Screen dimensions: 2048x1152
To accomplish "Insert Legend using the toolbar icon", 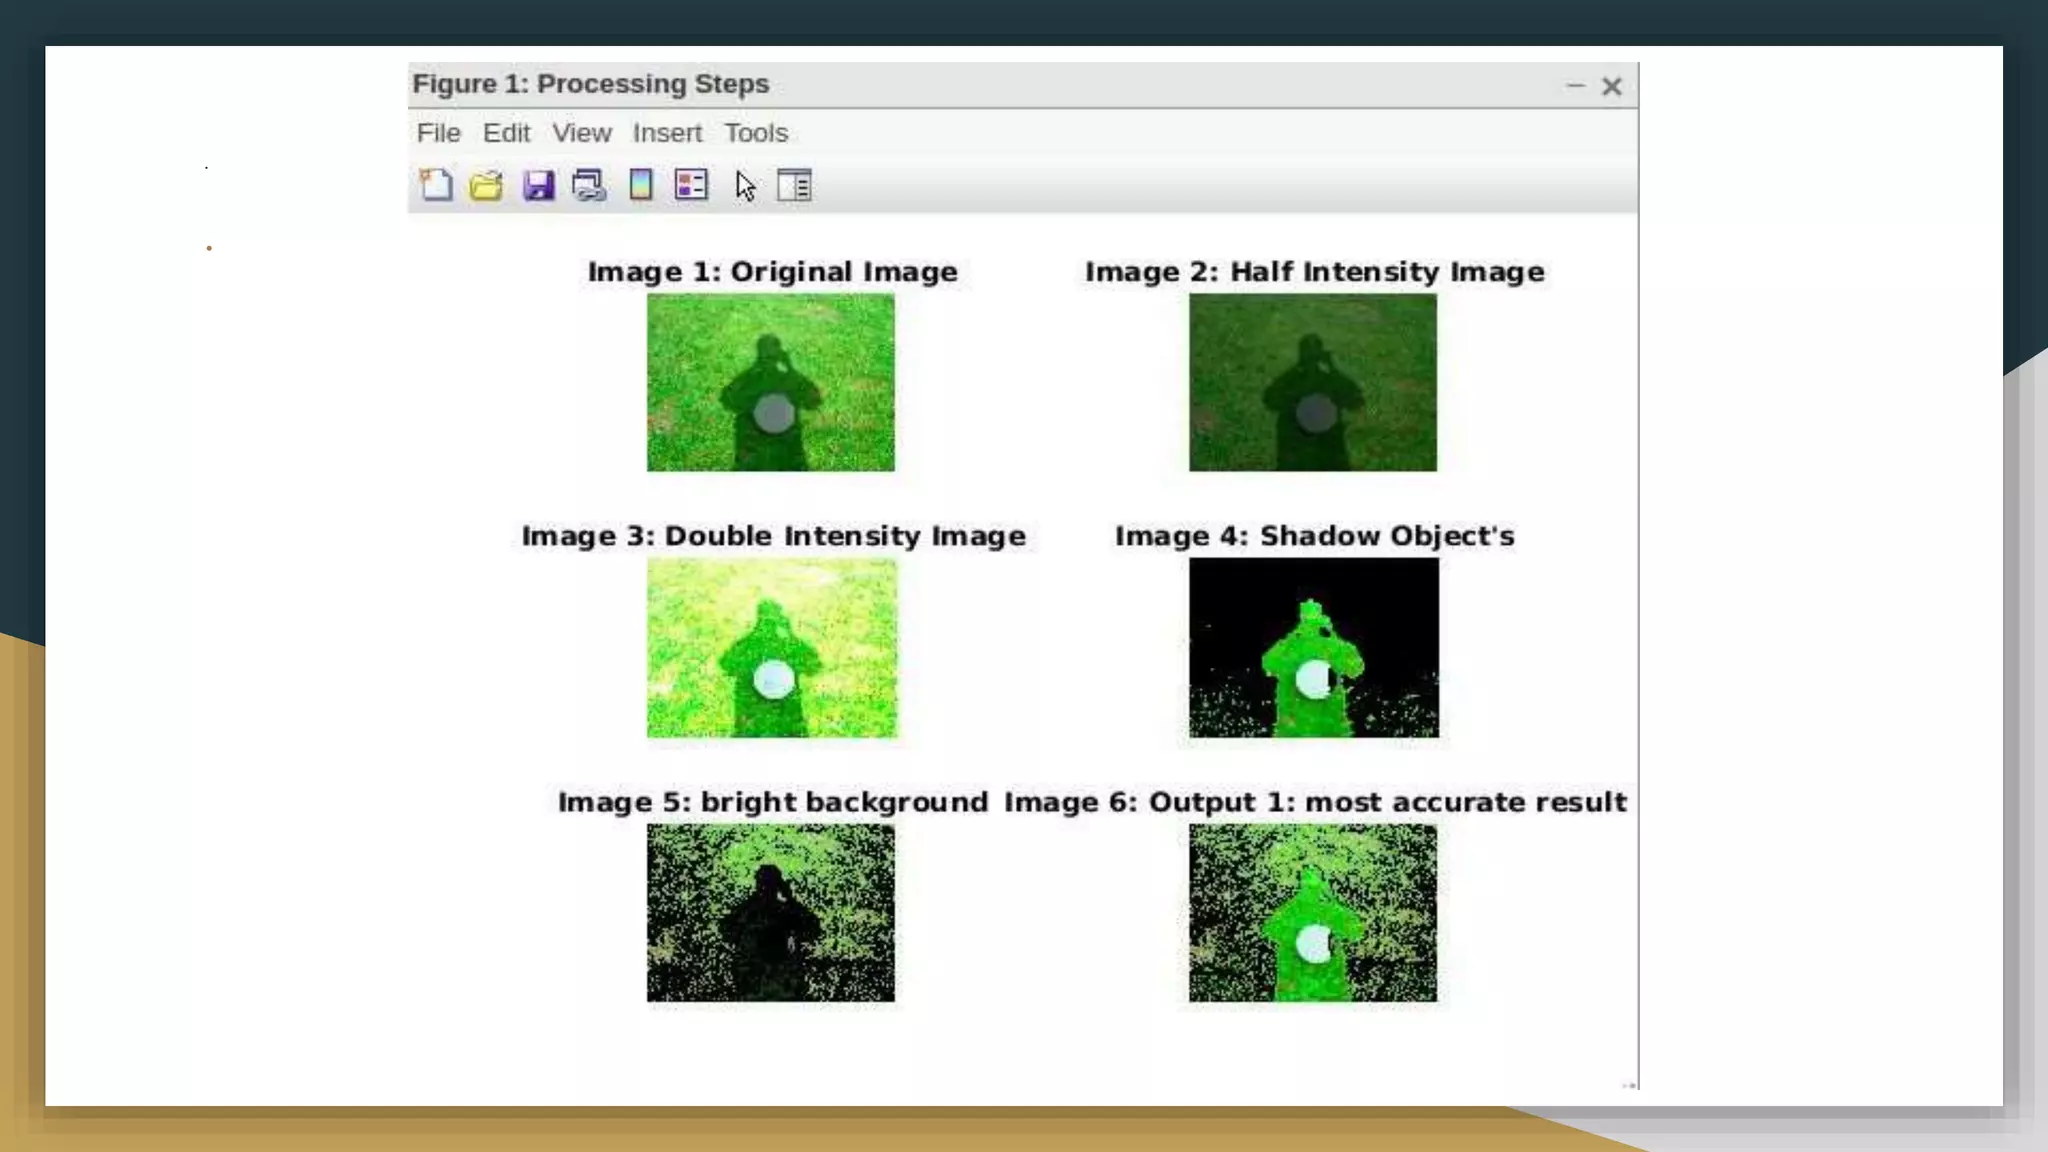I will coord(691,185).
